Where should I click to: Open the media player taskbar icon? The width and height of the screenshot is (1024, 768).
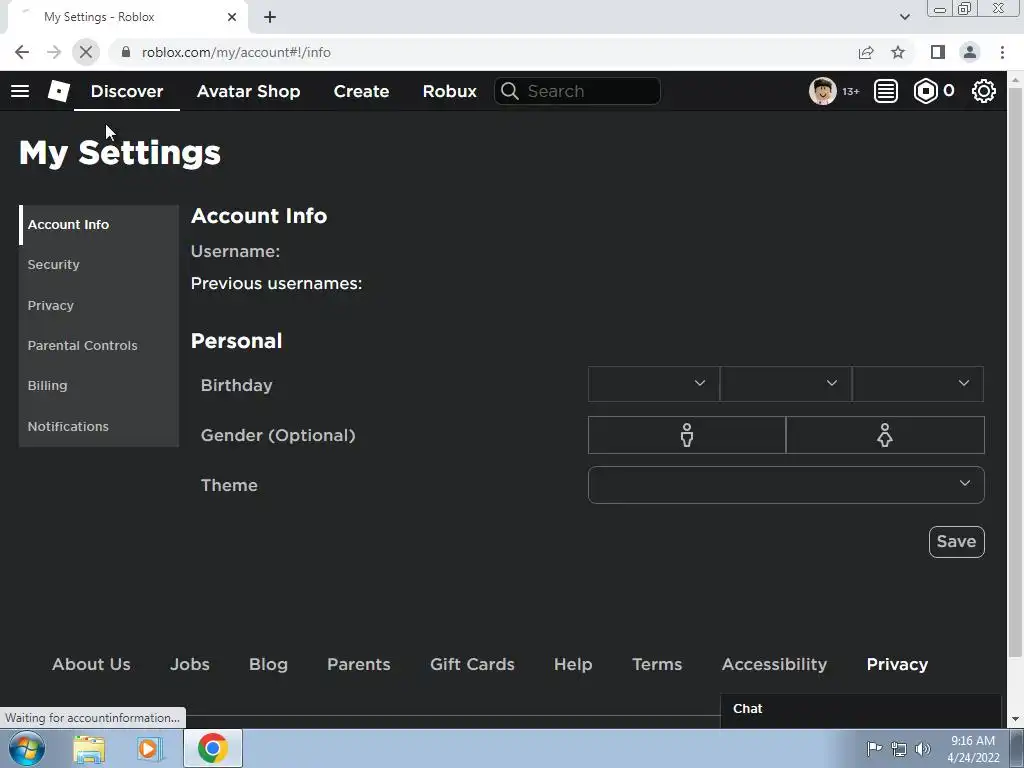(148, 749)
